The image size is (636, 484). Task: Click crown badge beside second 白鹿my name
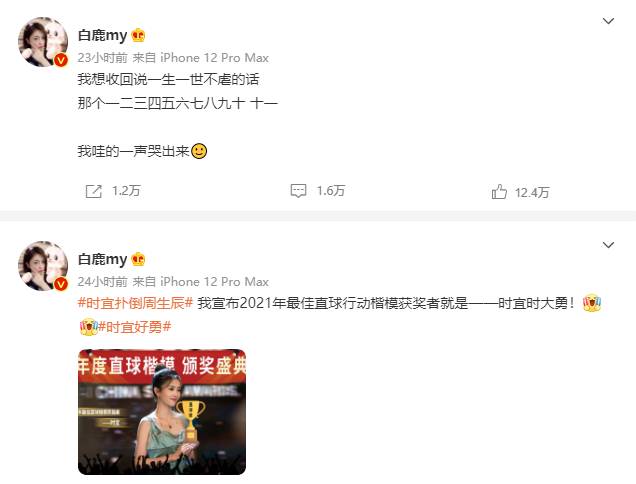point(138,259)
